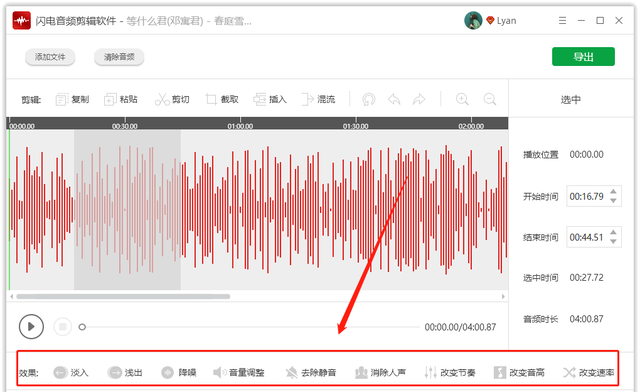Decrease the 开始时间 start time
Screen dimensions: 640x392
(613, 200)
